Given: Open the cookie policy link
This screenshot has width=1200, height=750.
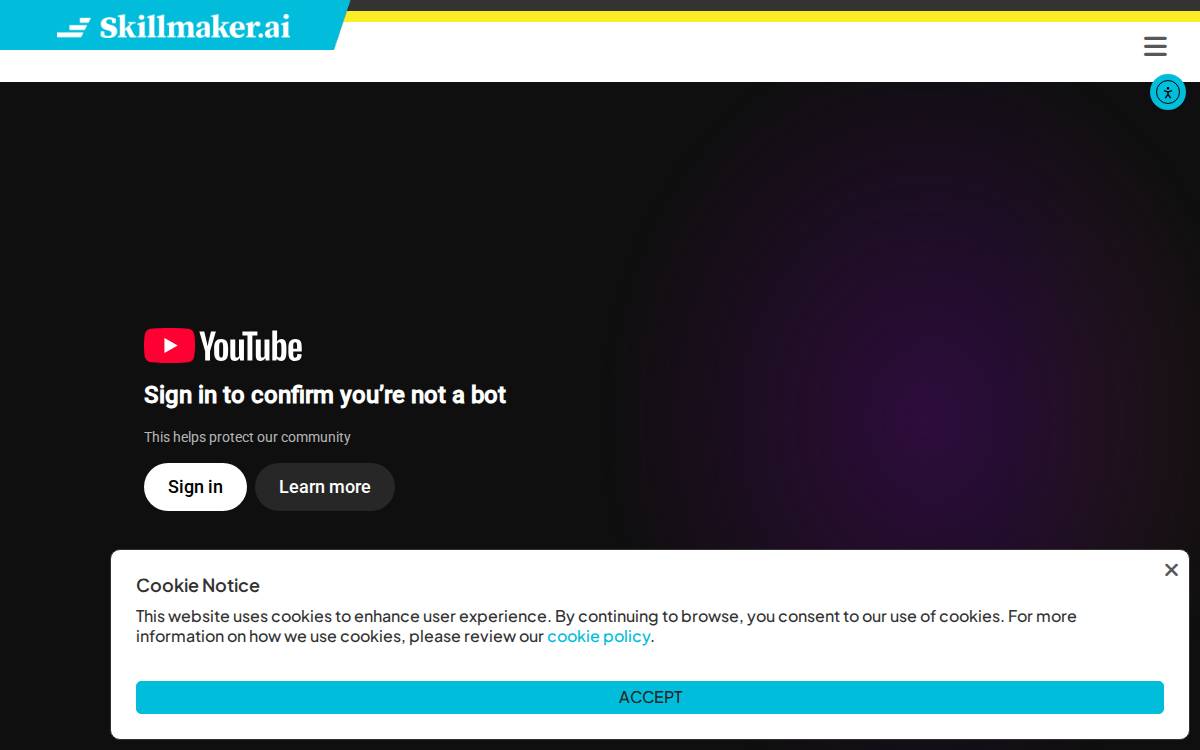Looking at the screenshot, I should 599,636.
